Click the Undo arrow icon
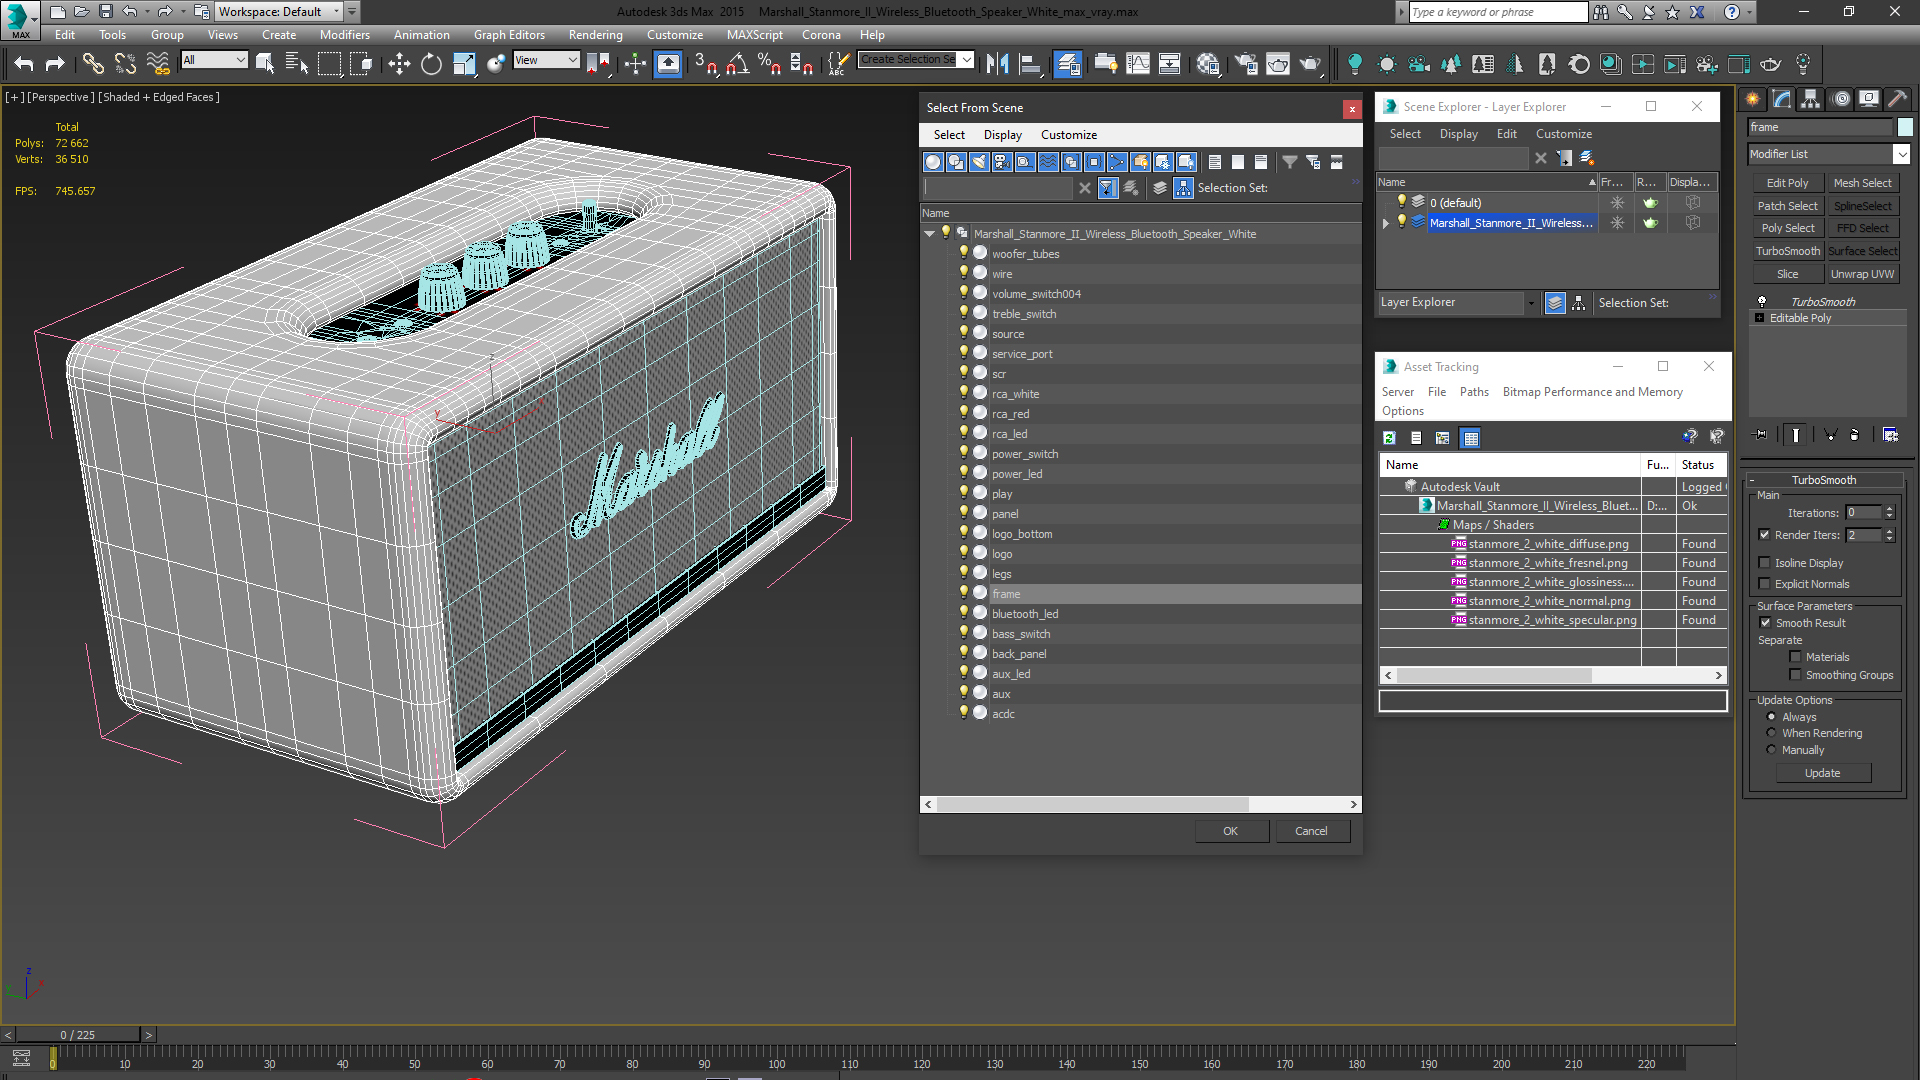 tap(24, 64)
